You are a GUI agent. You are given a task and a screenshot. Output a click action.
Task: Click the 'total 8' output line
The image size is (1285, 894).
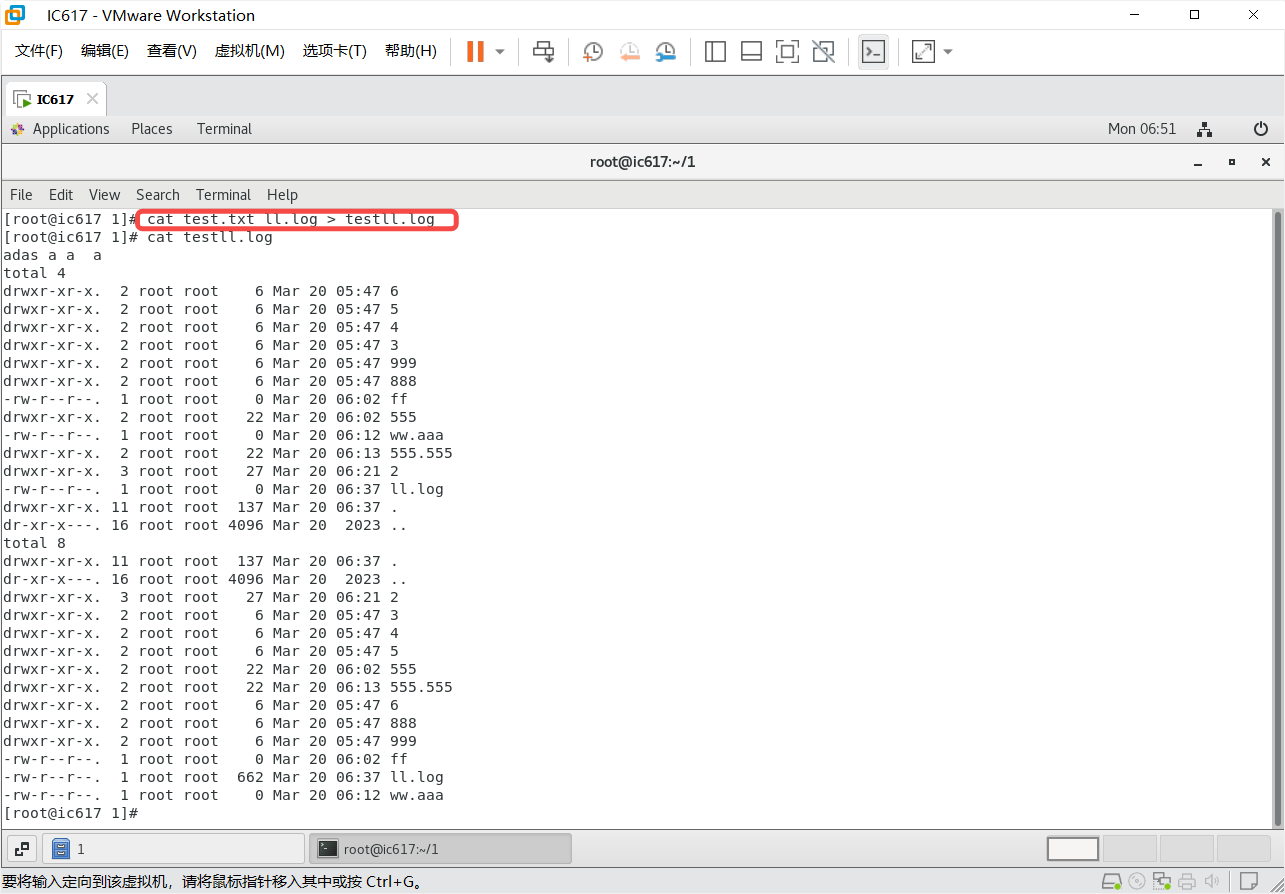click(35, 543)
